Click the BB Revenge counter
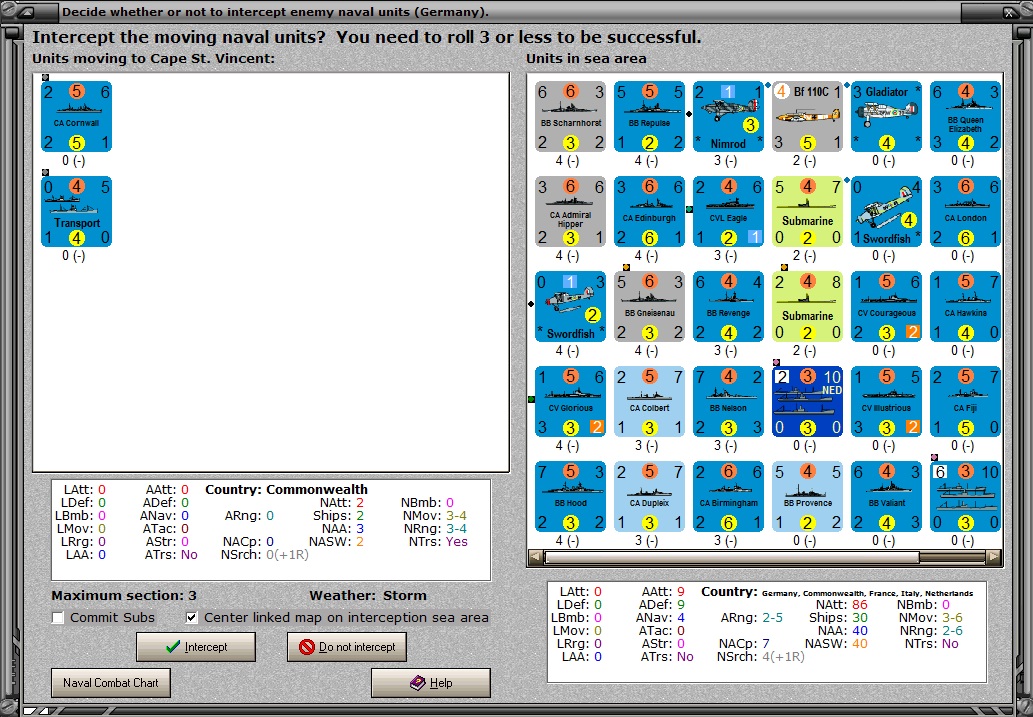The width and height of the screenshot is (1033, 717). click(x=729, y=306)
